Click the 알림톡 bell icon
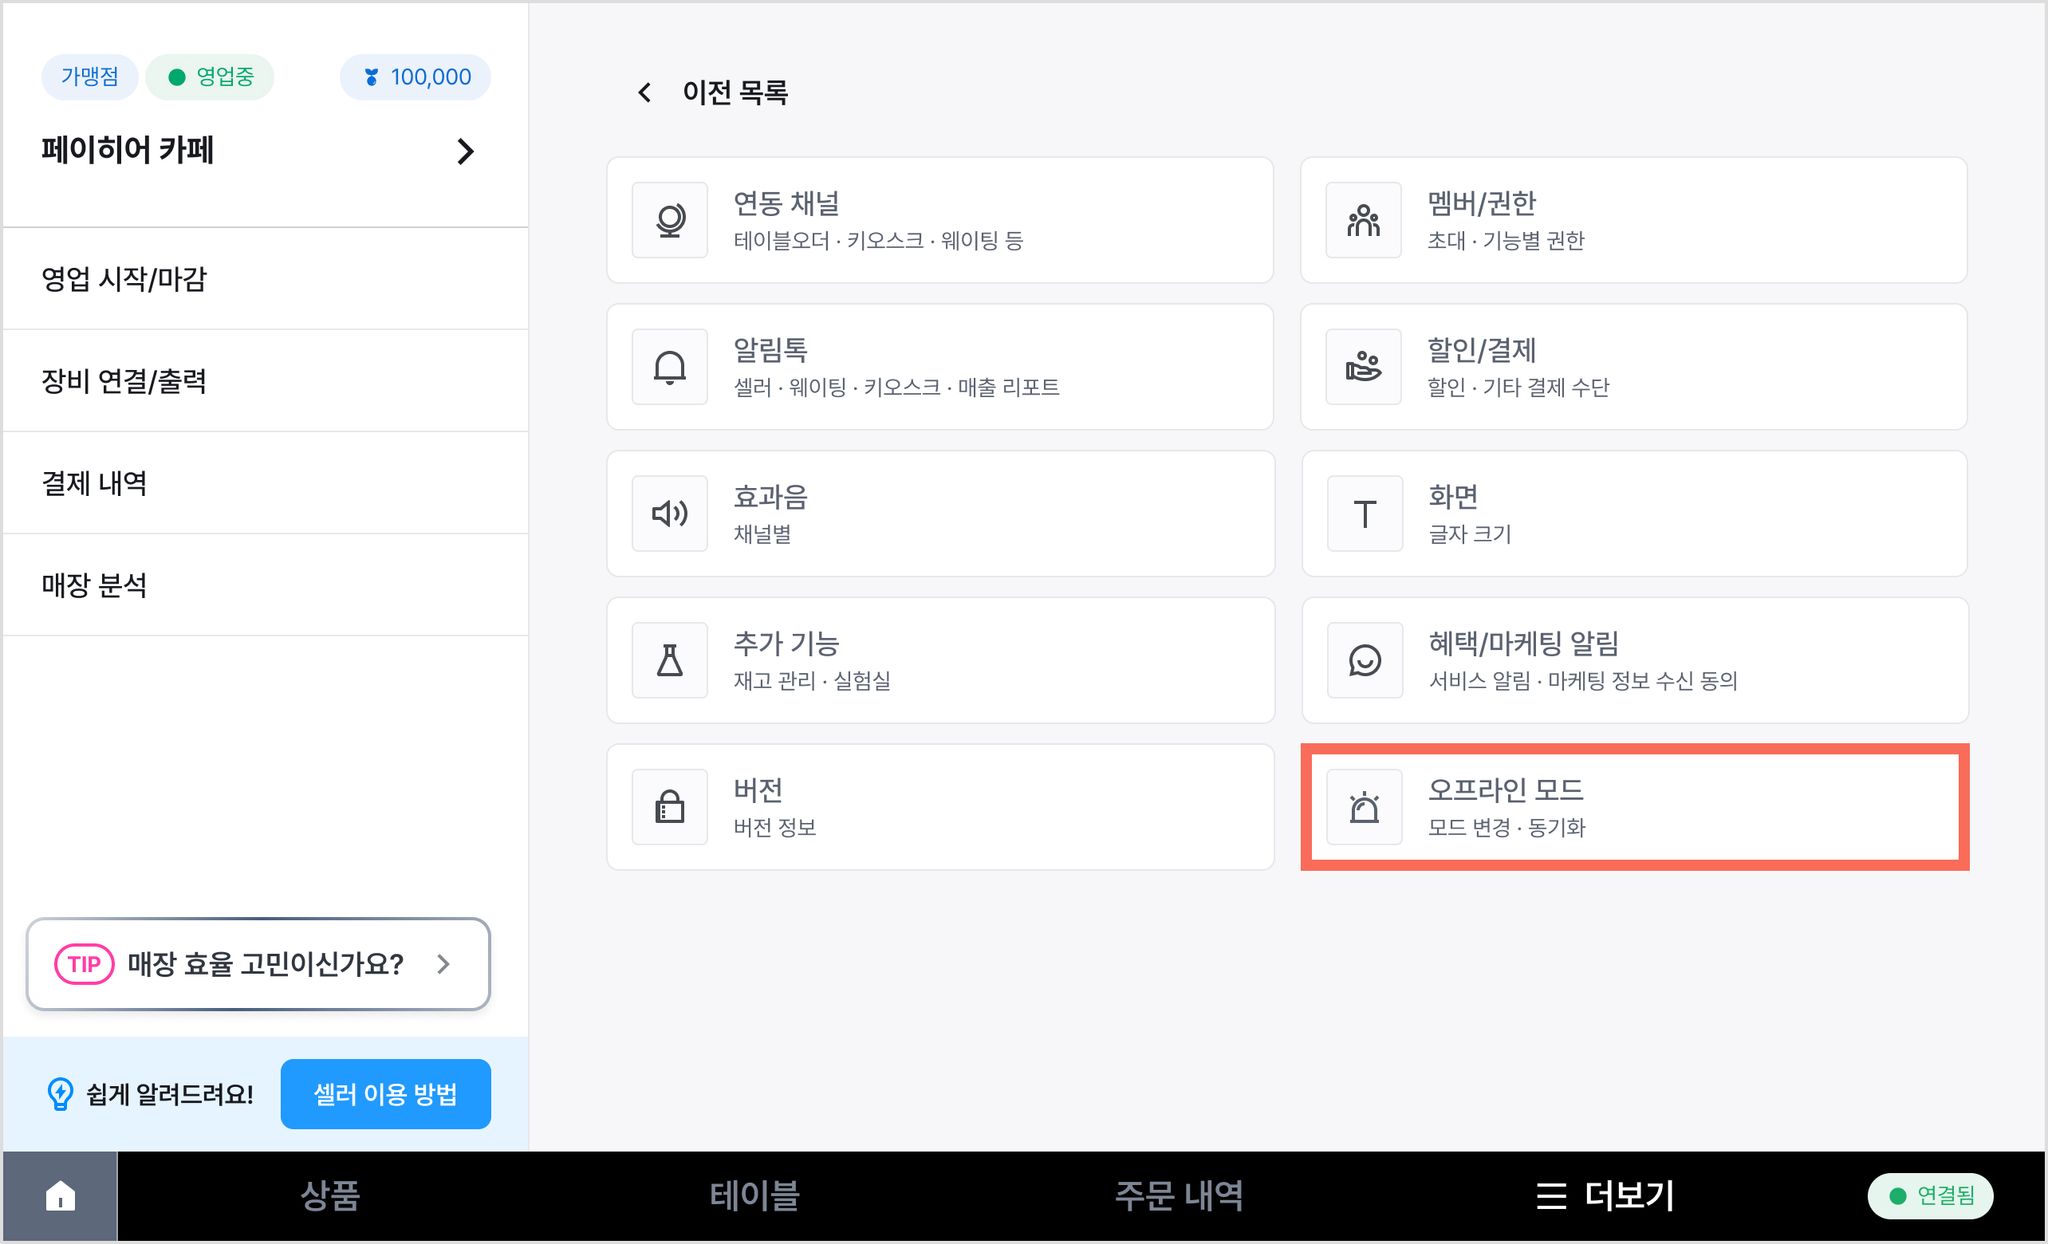 point(670,367)
